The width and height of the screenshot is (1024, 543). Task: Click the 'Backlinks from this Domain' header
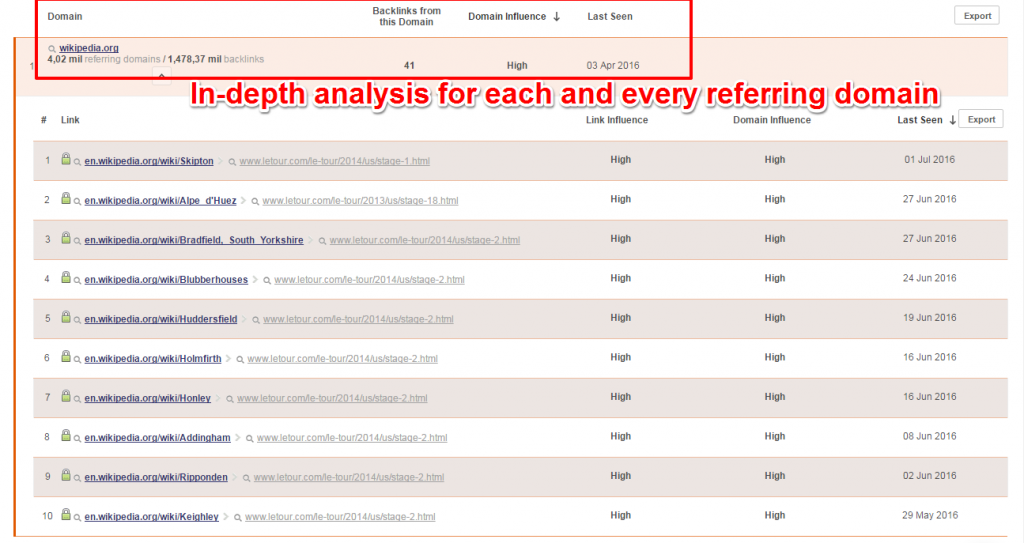tap(406, 16)
